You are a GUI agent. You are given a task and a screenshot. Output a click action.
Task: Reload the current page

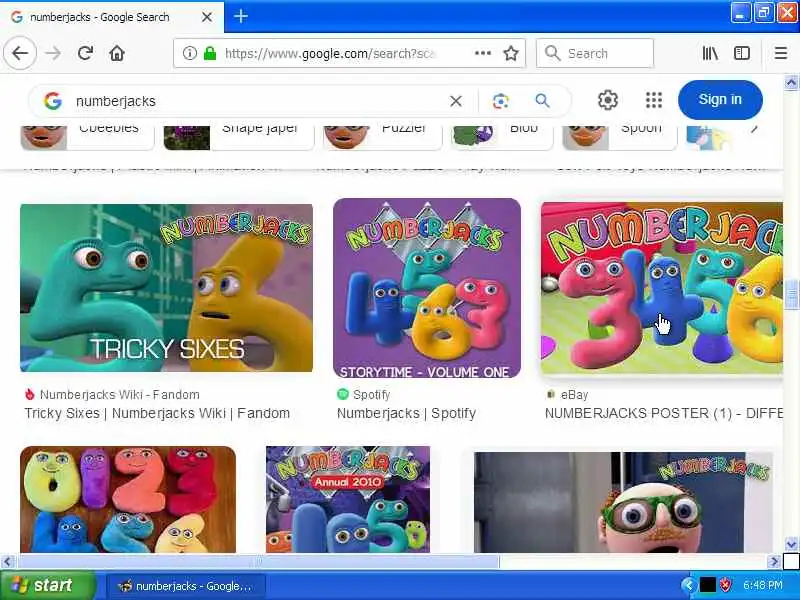[85, 53]
